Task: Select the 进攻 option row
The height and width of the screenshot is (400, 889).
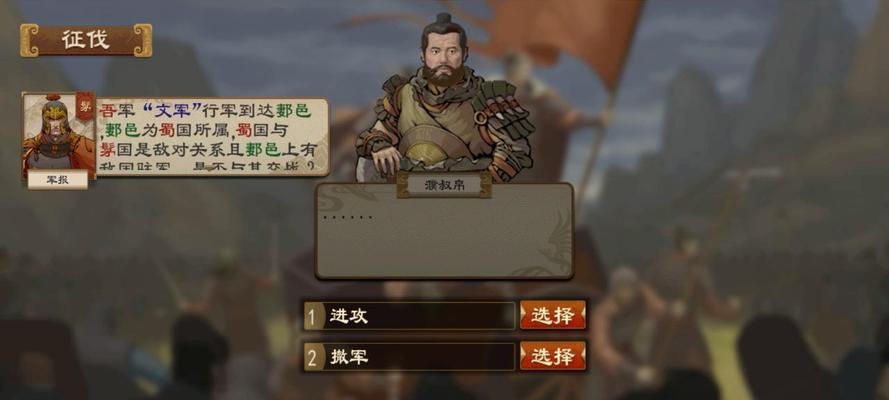Action: 410,316
